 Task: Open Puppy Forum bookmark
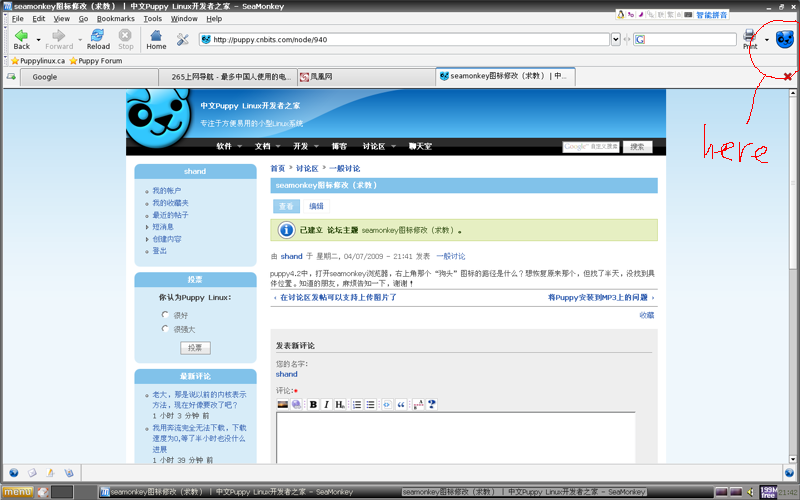(x=96, y=61)
